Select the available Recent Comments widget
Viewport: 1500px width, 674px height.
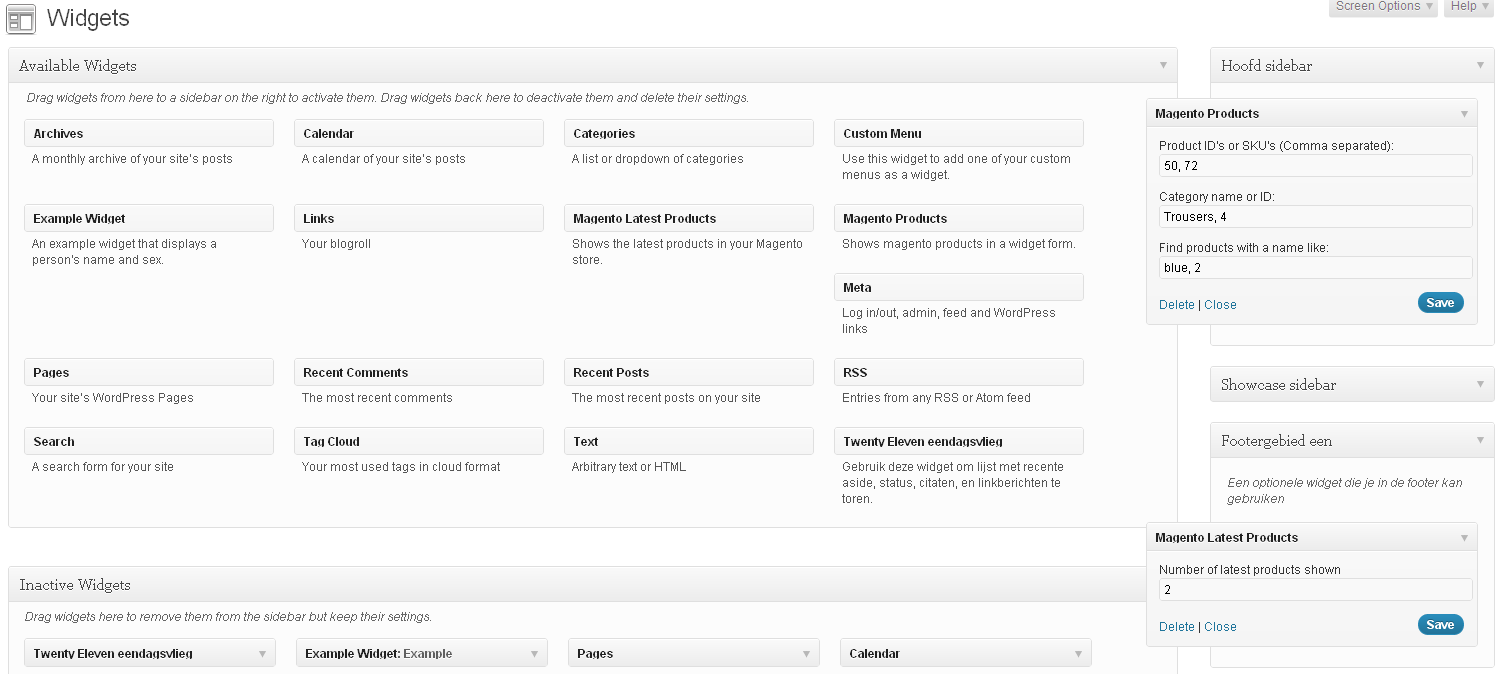point(419,372)
